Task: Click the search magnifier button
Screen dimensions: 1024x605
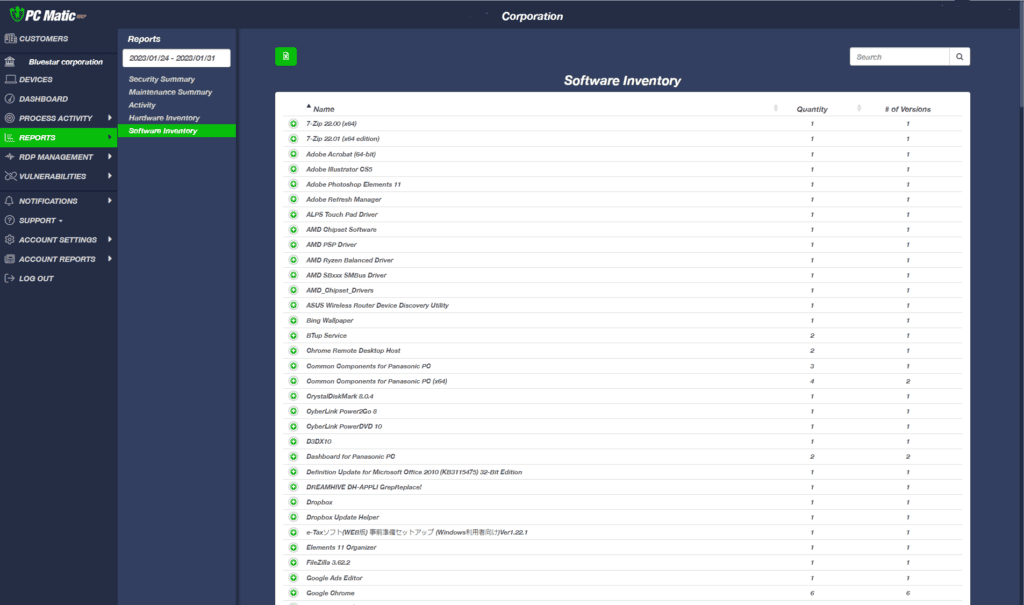Action: 959,57
